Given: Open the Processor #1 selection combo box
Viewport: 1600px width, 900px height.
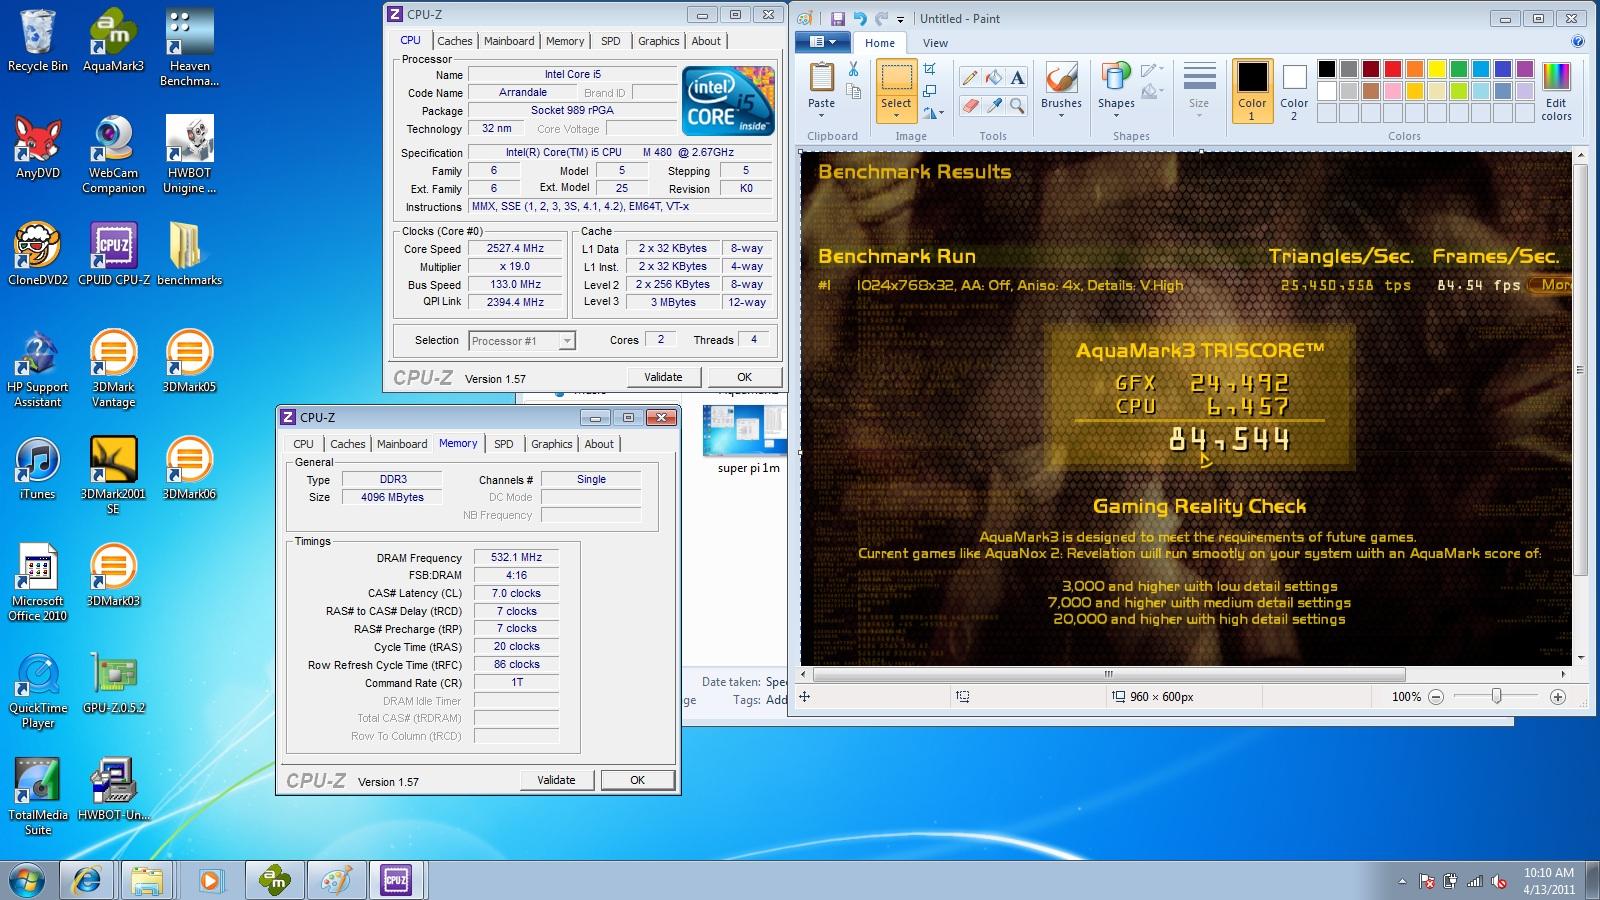Looking at the screenshot, I should [522, 341].
